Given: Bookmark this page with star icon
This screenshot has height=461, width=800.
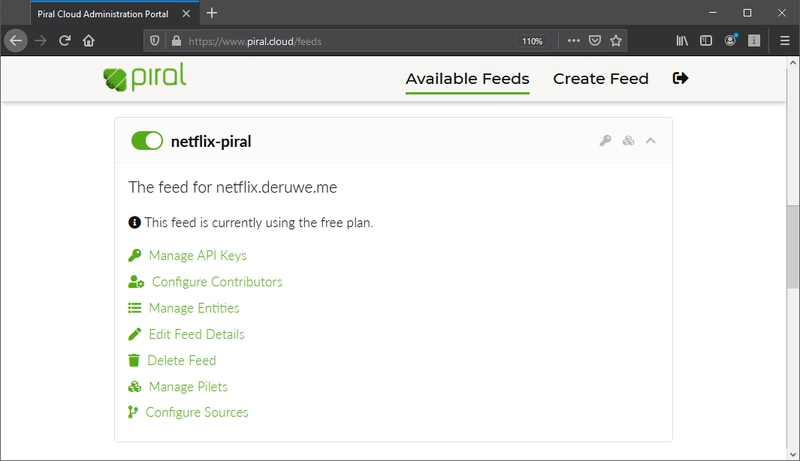Looking at the screenshot, I should pos(616,41).
